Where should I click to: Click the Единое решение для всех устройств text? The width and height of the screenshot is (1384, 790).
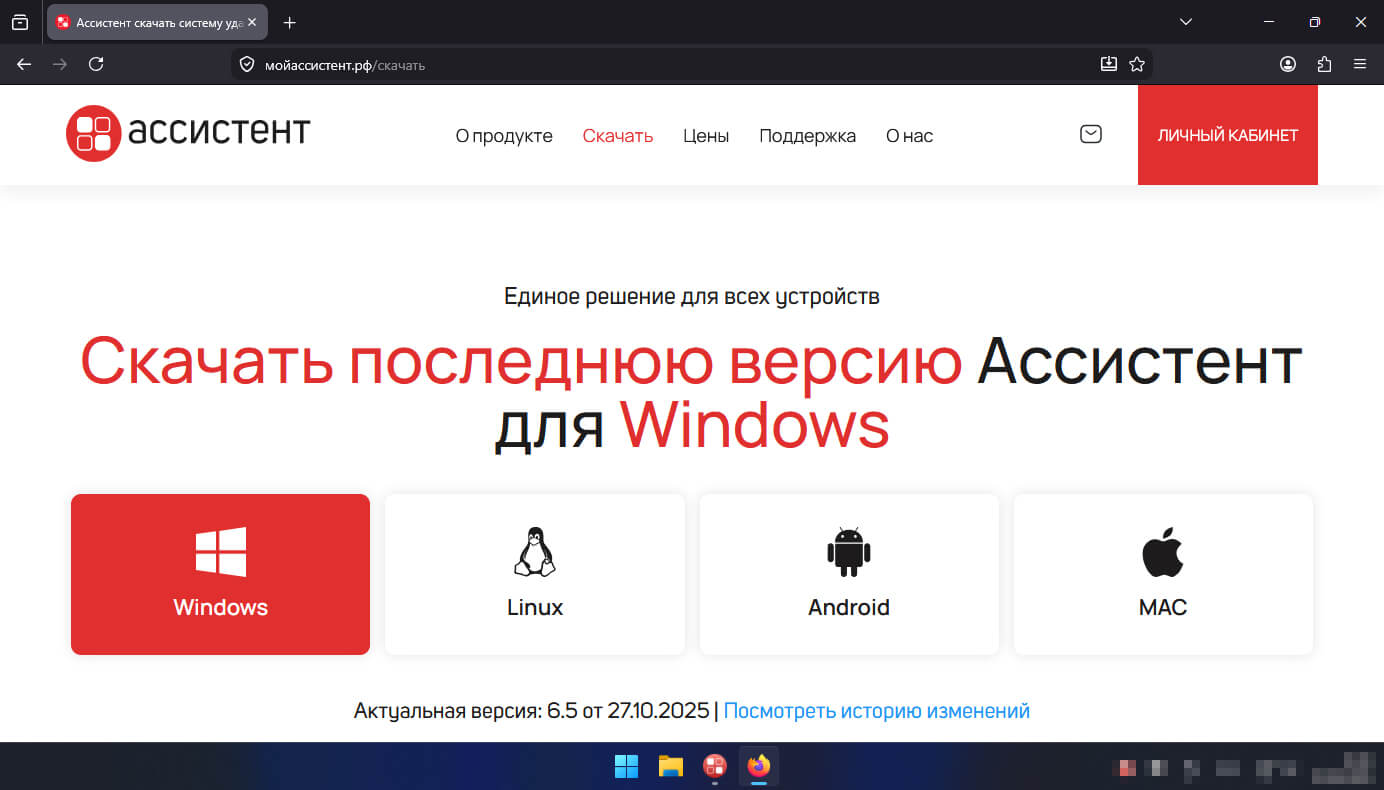[692, 297]
